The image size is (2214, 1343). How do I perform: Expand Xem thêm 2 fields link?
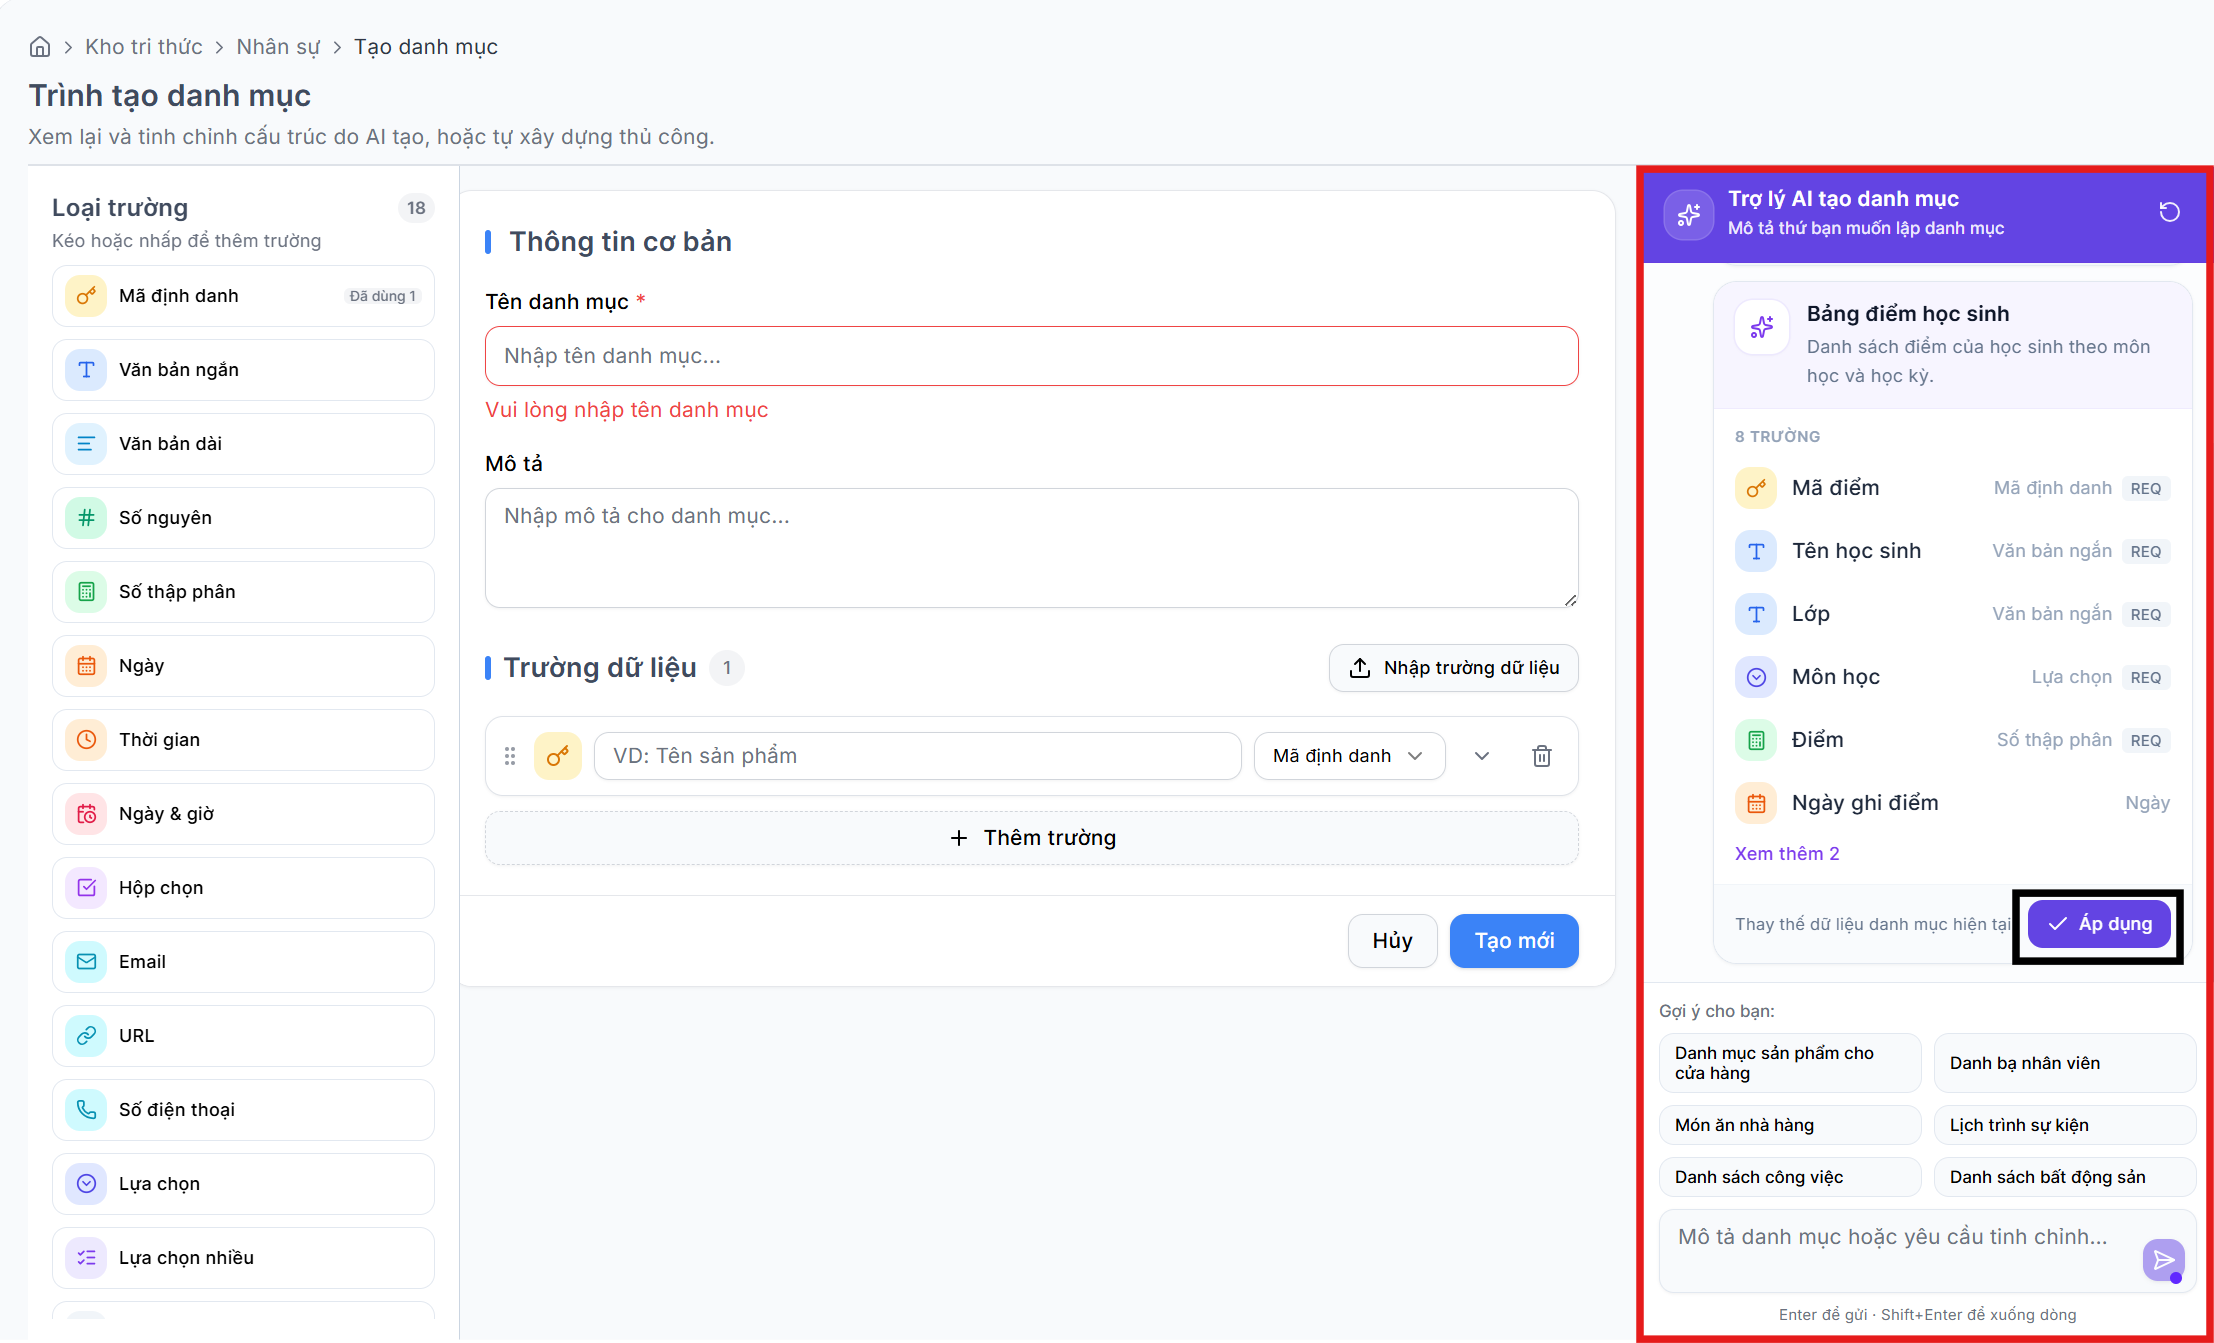pos(1787,854)
